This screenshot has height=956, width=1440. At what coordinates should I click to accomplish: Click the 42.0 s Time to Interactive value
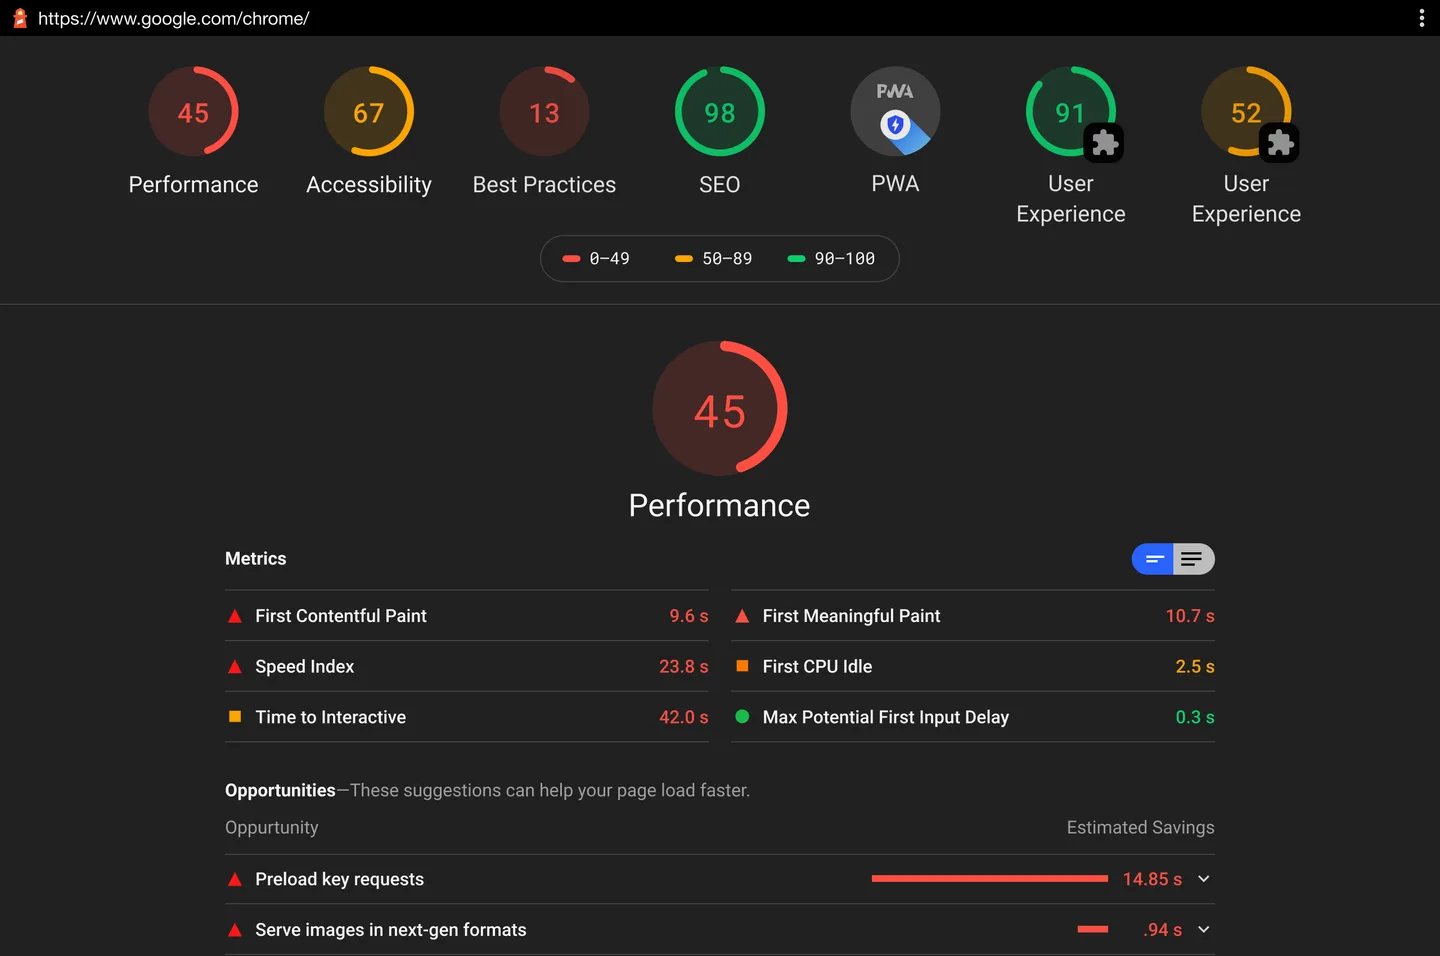pyautogui.click(x=684, y=717)
